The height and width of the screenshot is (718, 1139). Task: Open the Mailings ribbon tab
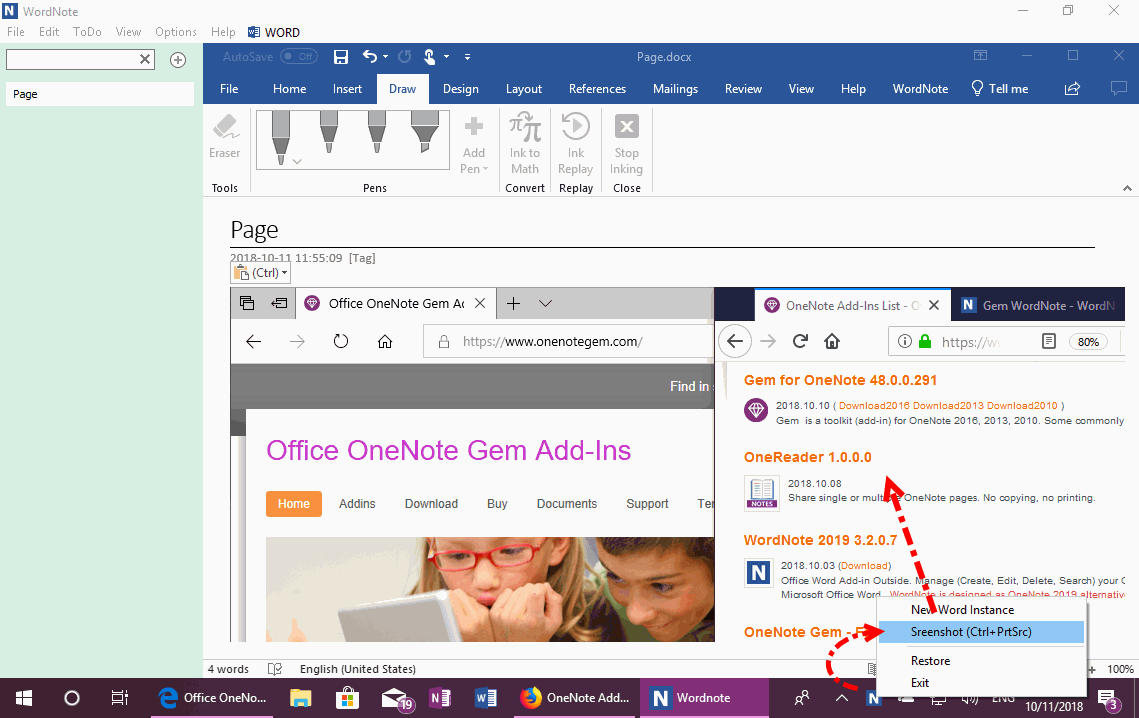click(x=676, y=89)
